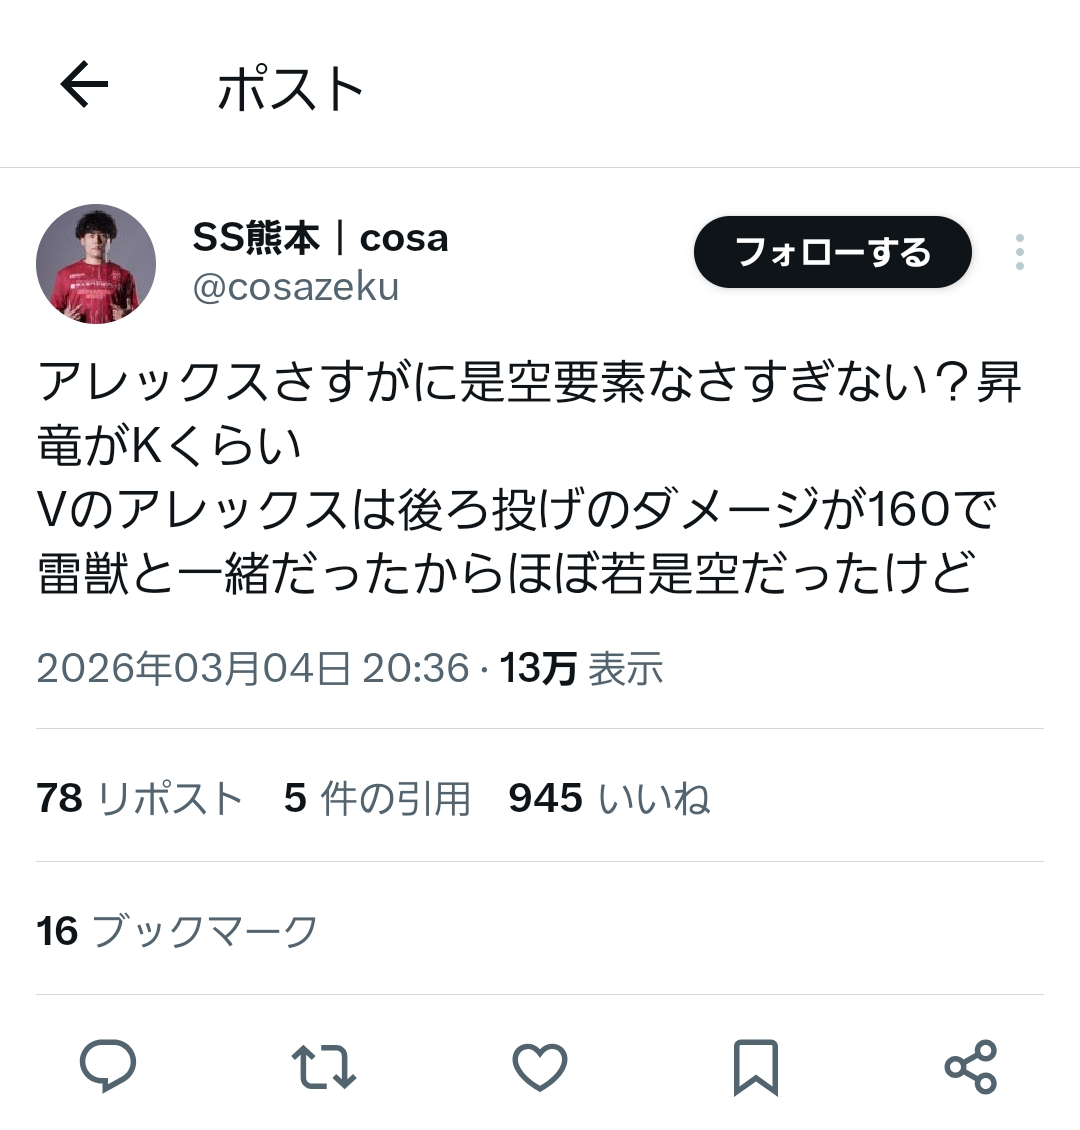
Task: Like the post with the heart icon
Action: [x=540, y=1067]
